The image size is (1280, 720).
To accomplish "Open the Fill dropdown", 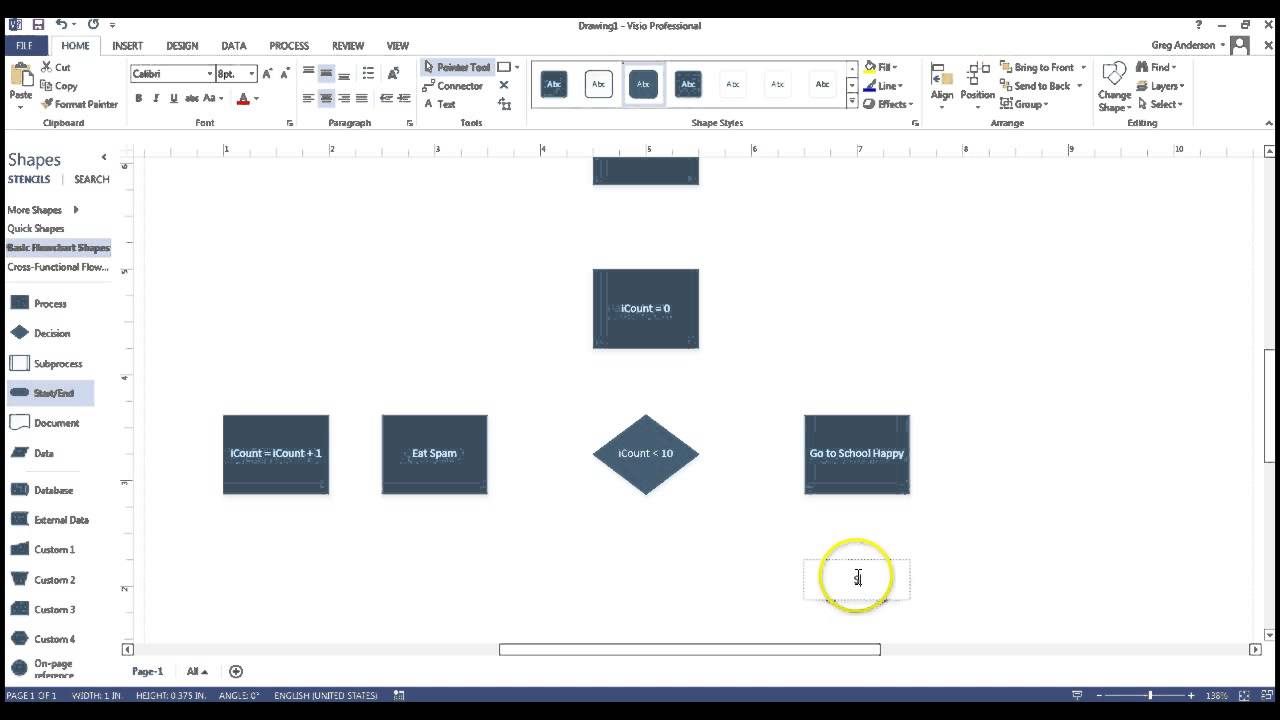I will (883, 67).
